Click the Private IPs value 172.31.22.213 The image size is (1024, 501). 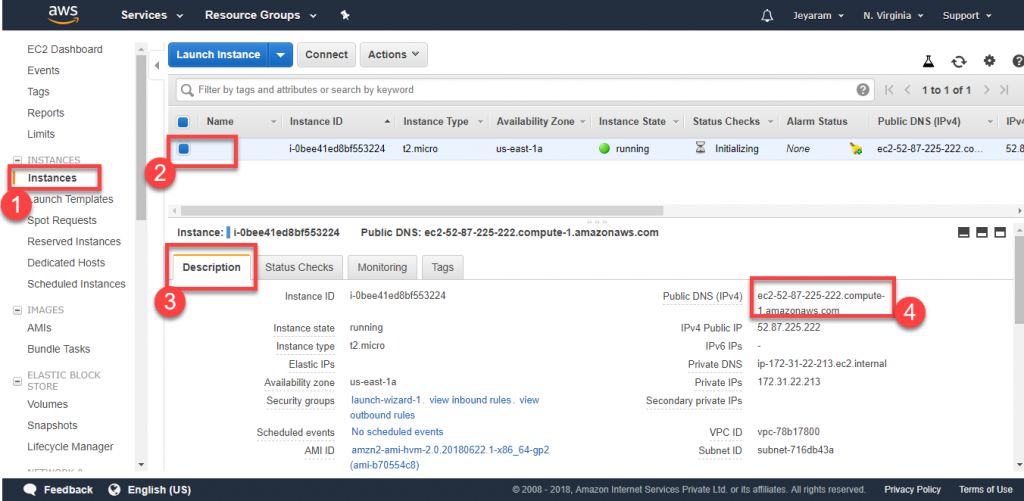click(x=789, y=381)
